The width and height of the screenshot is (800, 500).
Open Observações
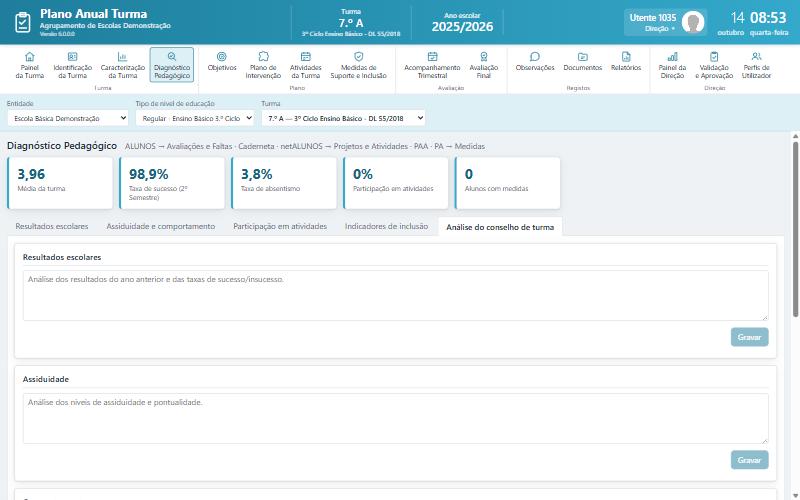tap(535, 61)
